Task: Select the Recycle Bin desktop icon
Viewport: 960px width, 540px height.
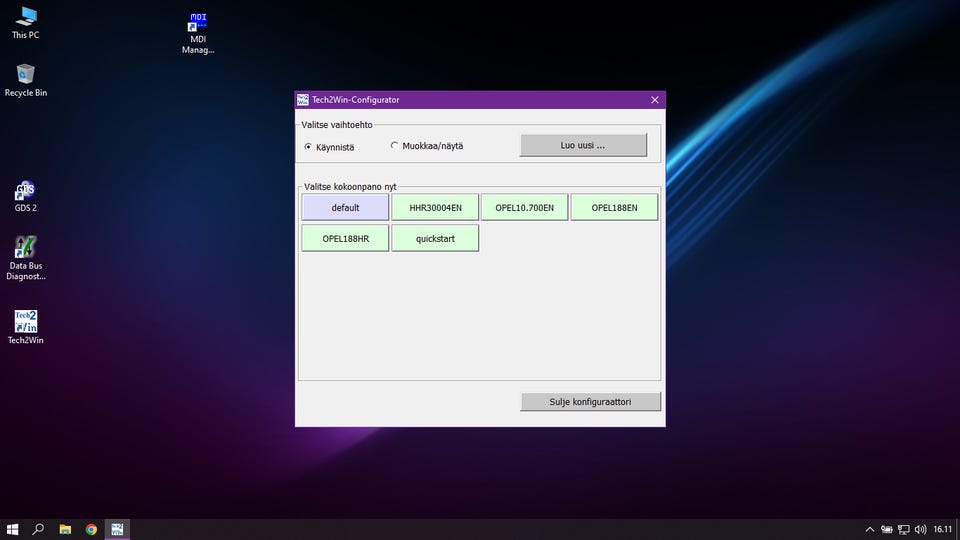Action: click(26, 80)
